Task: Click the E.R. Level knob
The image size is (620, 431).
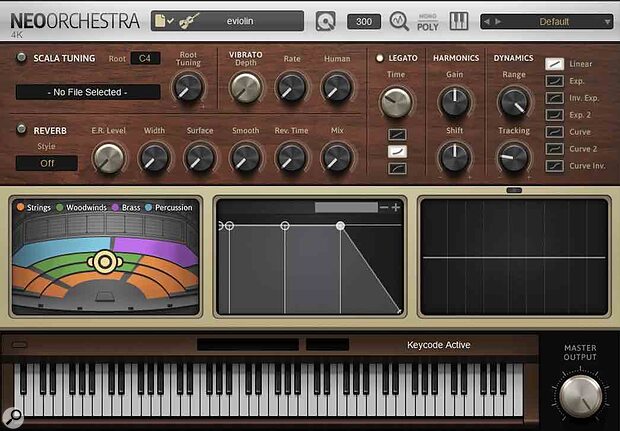Action: (108, 158)
